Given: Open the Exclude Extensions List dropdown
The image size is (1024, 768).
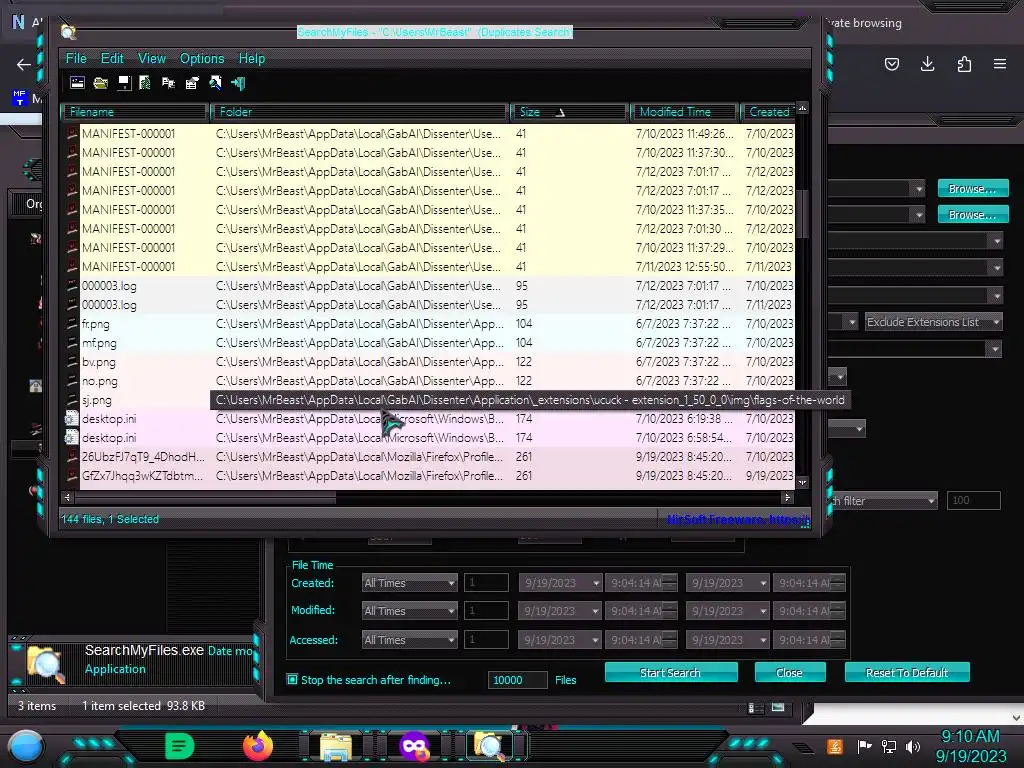Looking at the screenshot, I should [933, 322].
